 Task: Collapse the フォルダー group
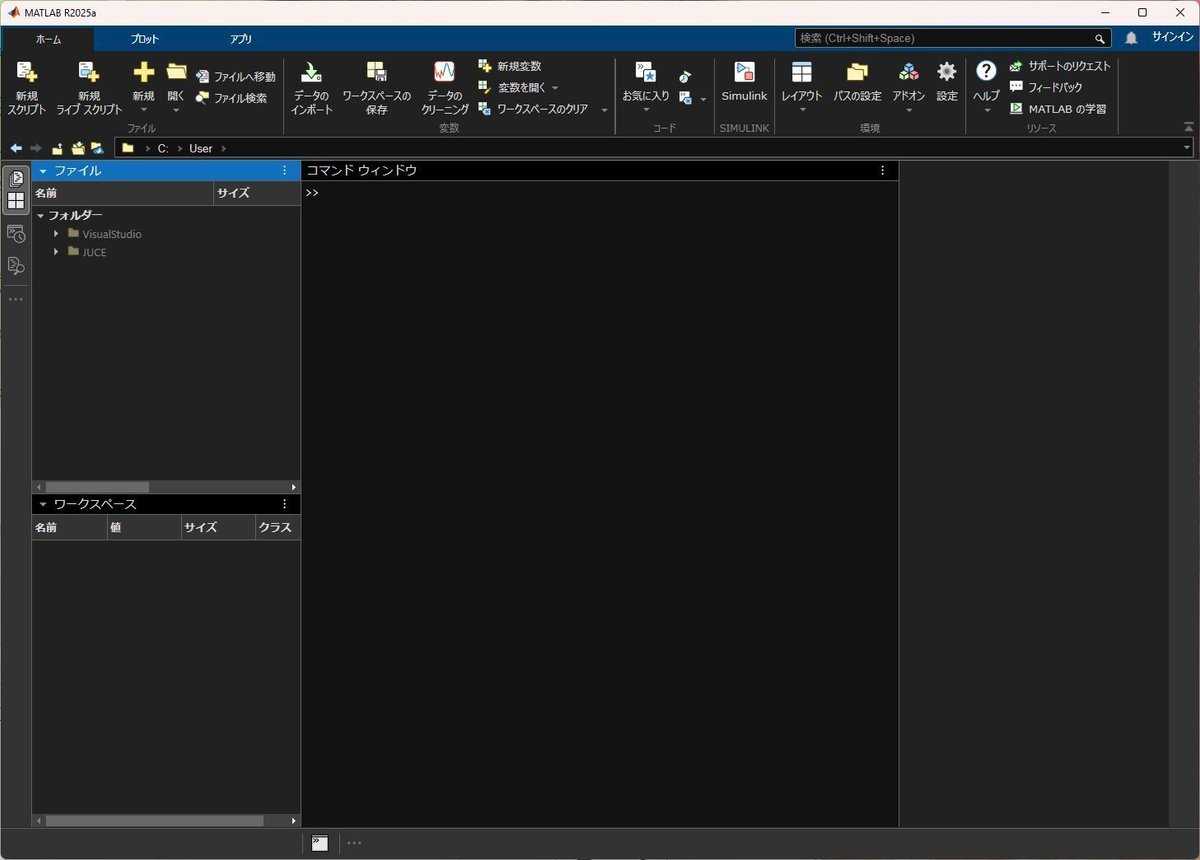pyautogui.click(x=41, y=215)
